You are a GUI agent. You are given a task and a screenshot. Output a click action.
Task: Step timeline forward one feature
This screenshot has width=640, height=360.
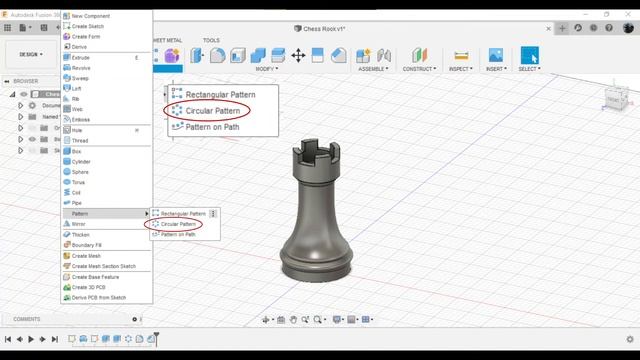42,339
